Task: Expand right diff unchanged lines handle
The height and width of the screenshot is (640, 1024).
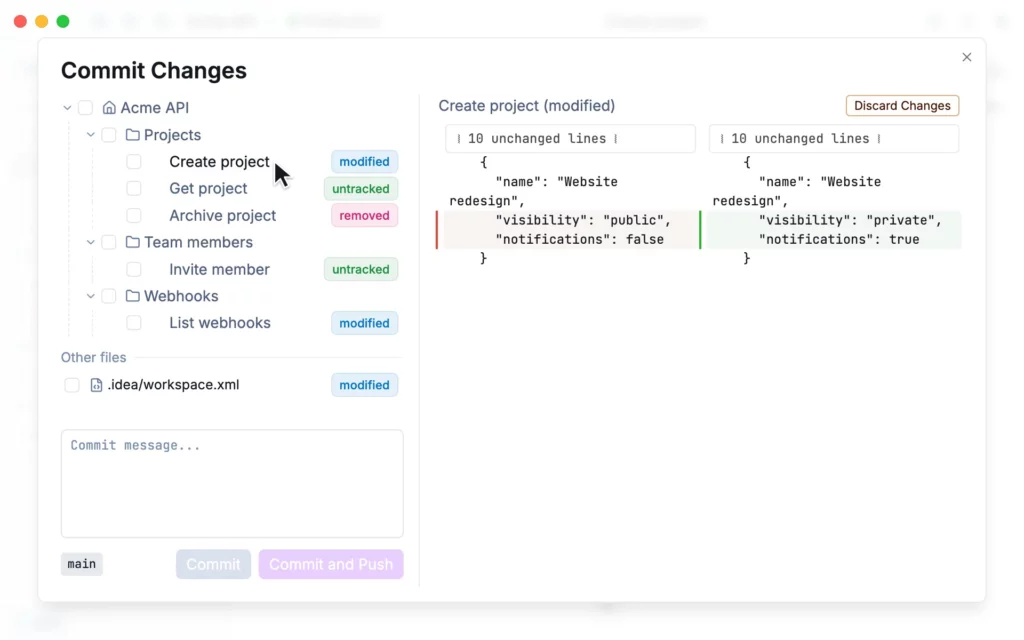Action: tap(834, 138)
